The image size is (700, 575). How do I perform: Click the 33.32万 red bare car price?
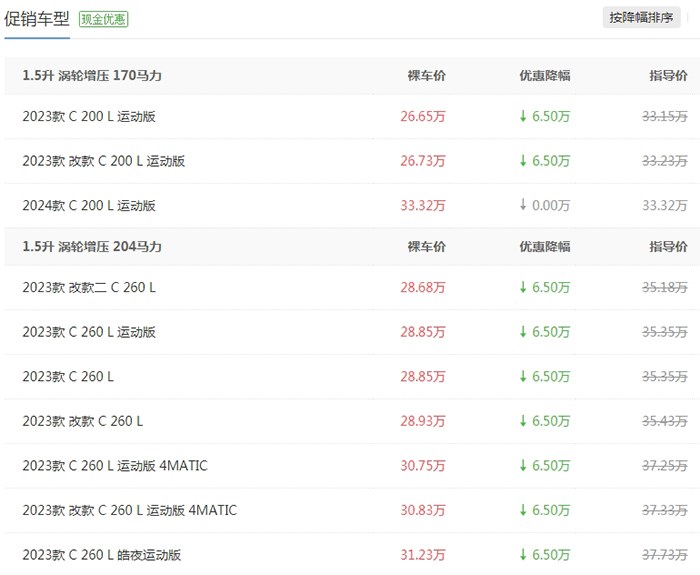(x=423, y=206)
